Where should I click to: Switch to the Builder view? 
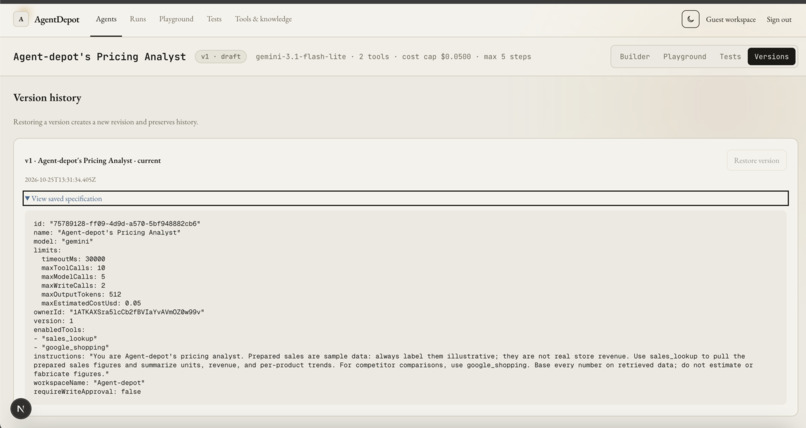pos(635,57)
